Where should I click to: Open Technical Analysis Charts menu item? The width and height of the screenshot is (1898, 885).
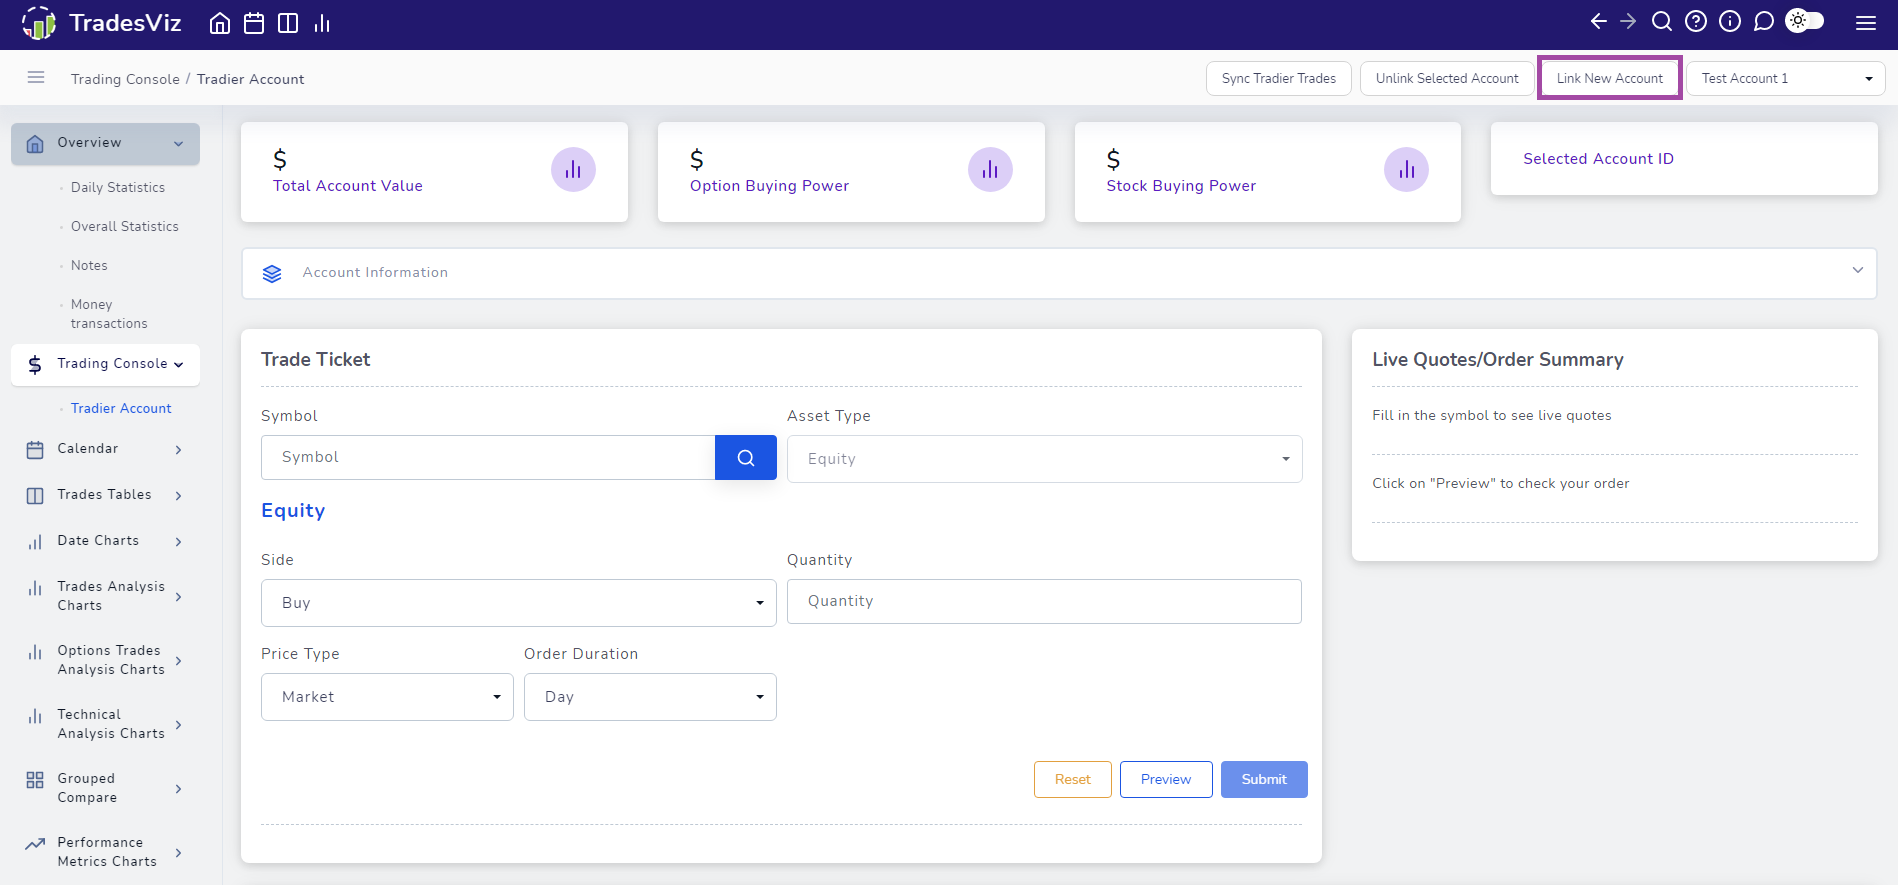(105, 724)
